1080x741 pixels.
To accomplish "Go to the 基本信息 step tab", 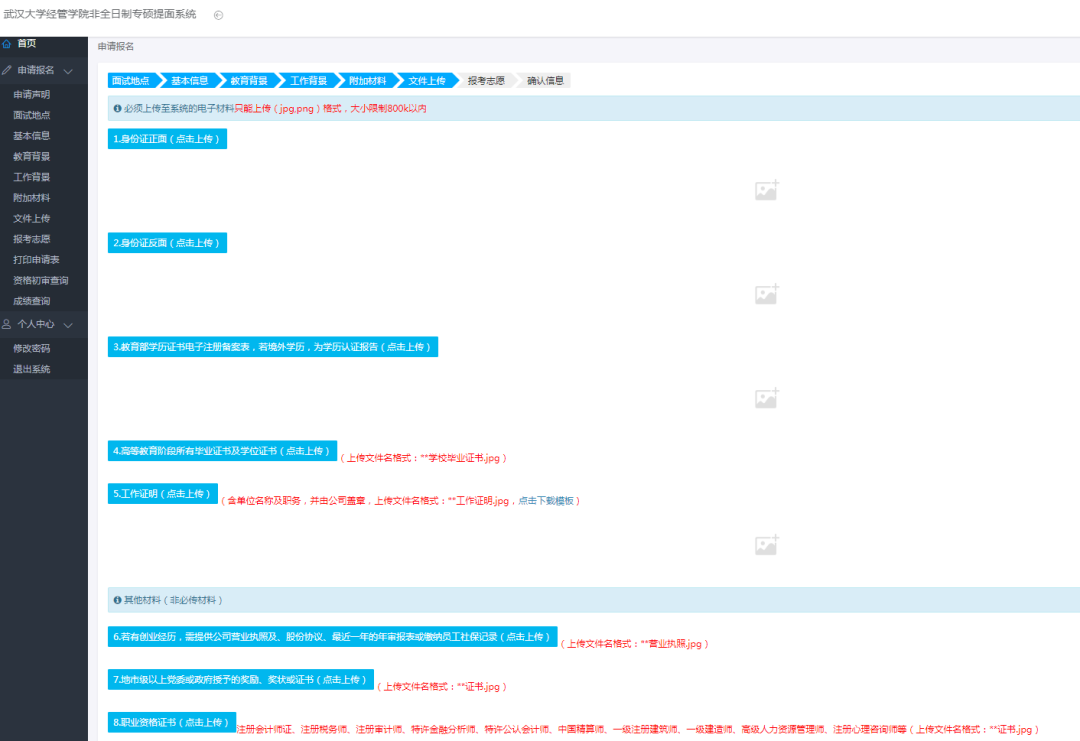I will [189, 81].
